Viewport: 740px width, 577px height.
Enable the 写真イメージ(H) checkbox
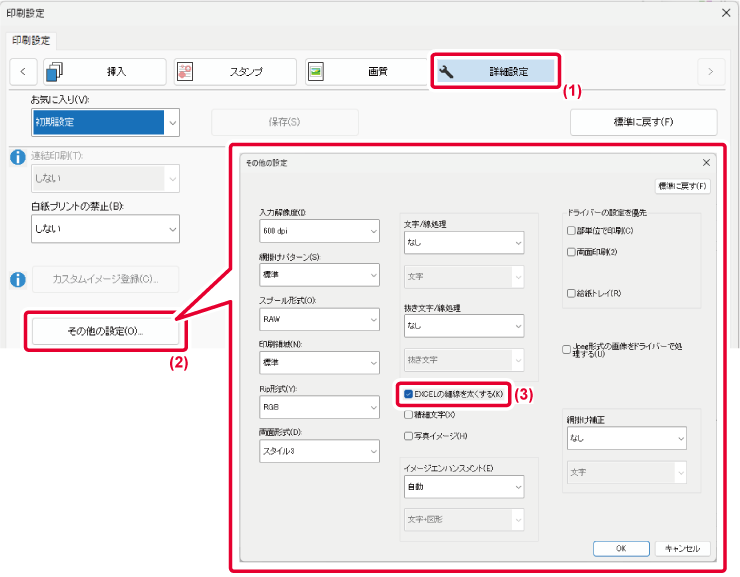[x=408, y=436]
